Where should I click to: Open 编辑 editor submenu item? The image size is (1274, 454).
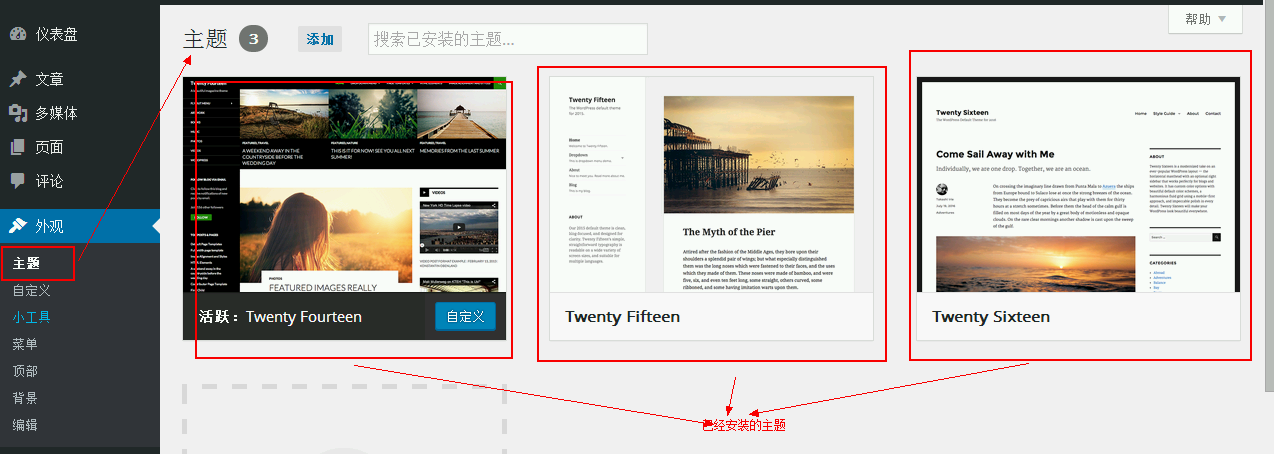(x=26, y=425)
